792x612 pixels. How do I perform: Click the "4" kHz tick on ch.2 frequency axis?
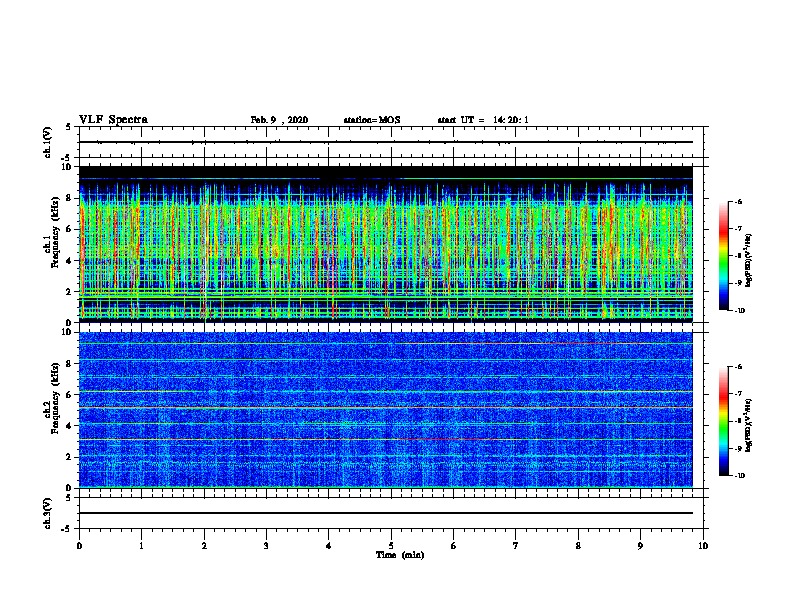[69, 426]
